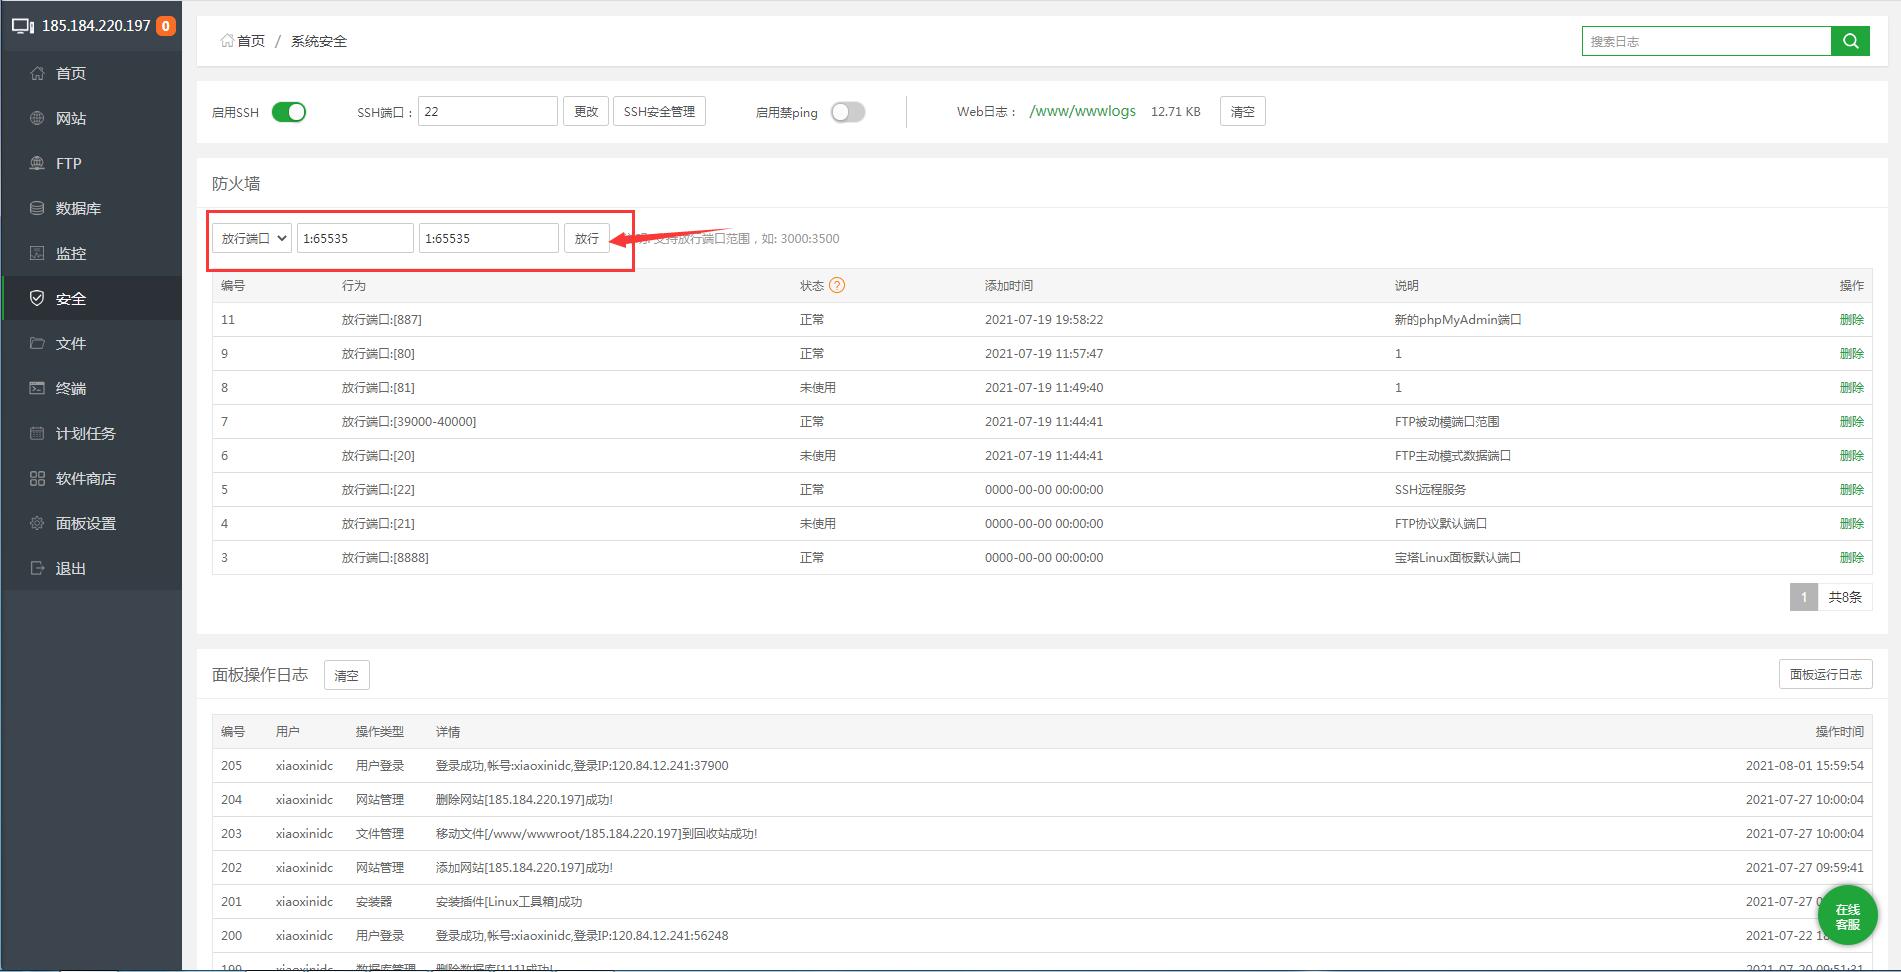Viewport: 1901px width, 972px height.
Task: Click the 放行 button to allow port
Action: pyautogui.click(x=586, y=238)
